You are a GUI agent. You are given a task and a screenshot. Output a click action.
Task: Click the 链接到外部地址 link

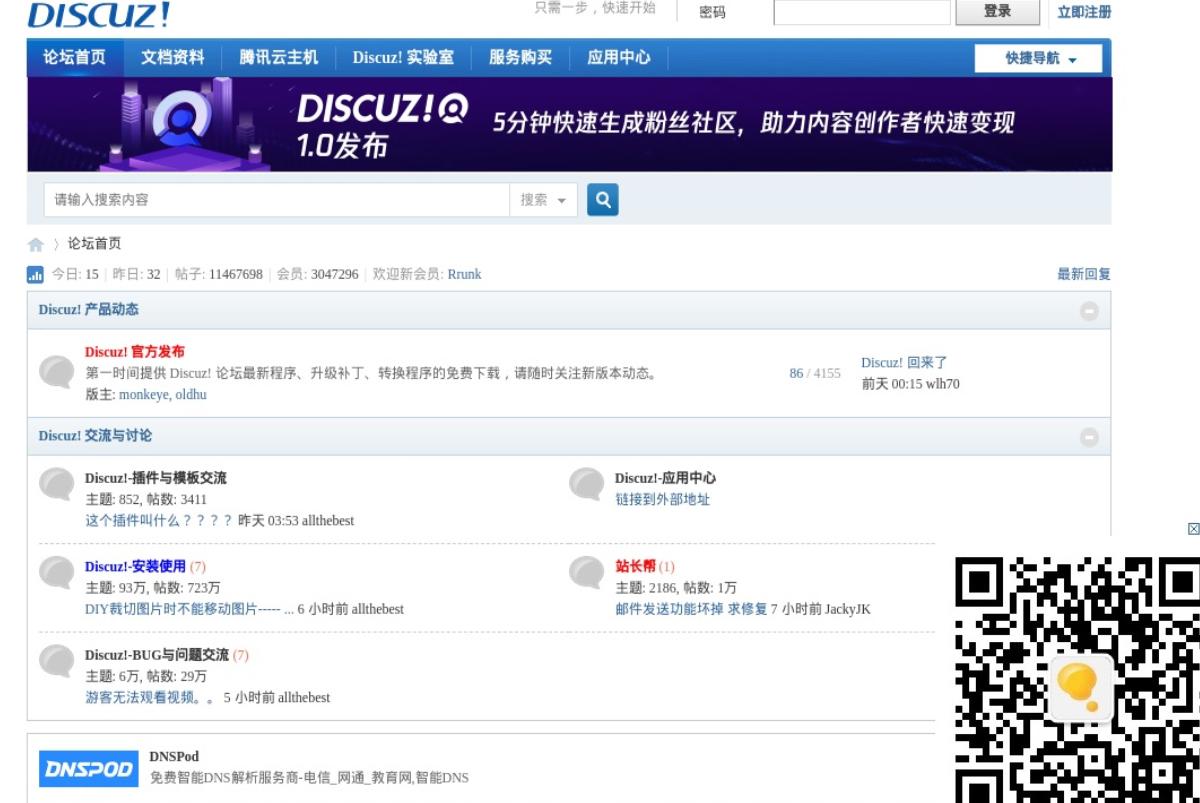point(662,499)
